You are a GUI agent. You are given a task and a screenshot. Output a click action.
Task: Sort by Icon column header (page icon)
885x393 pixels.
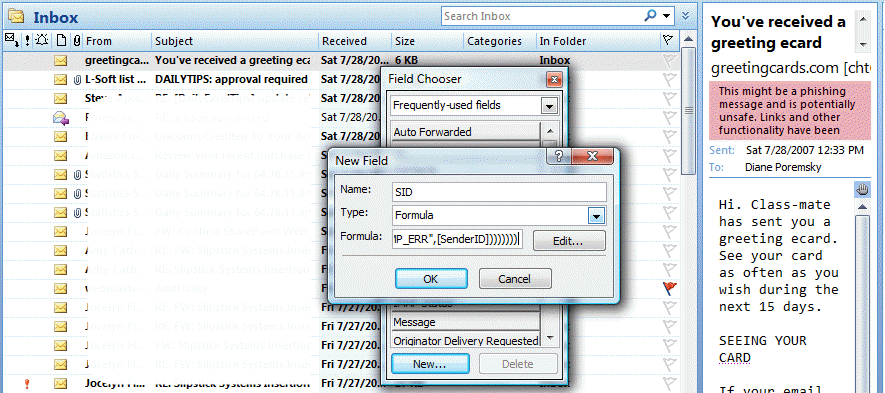pyautogui.click(x=61, y=41)
